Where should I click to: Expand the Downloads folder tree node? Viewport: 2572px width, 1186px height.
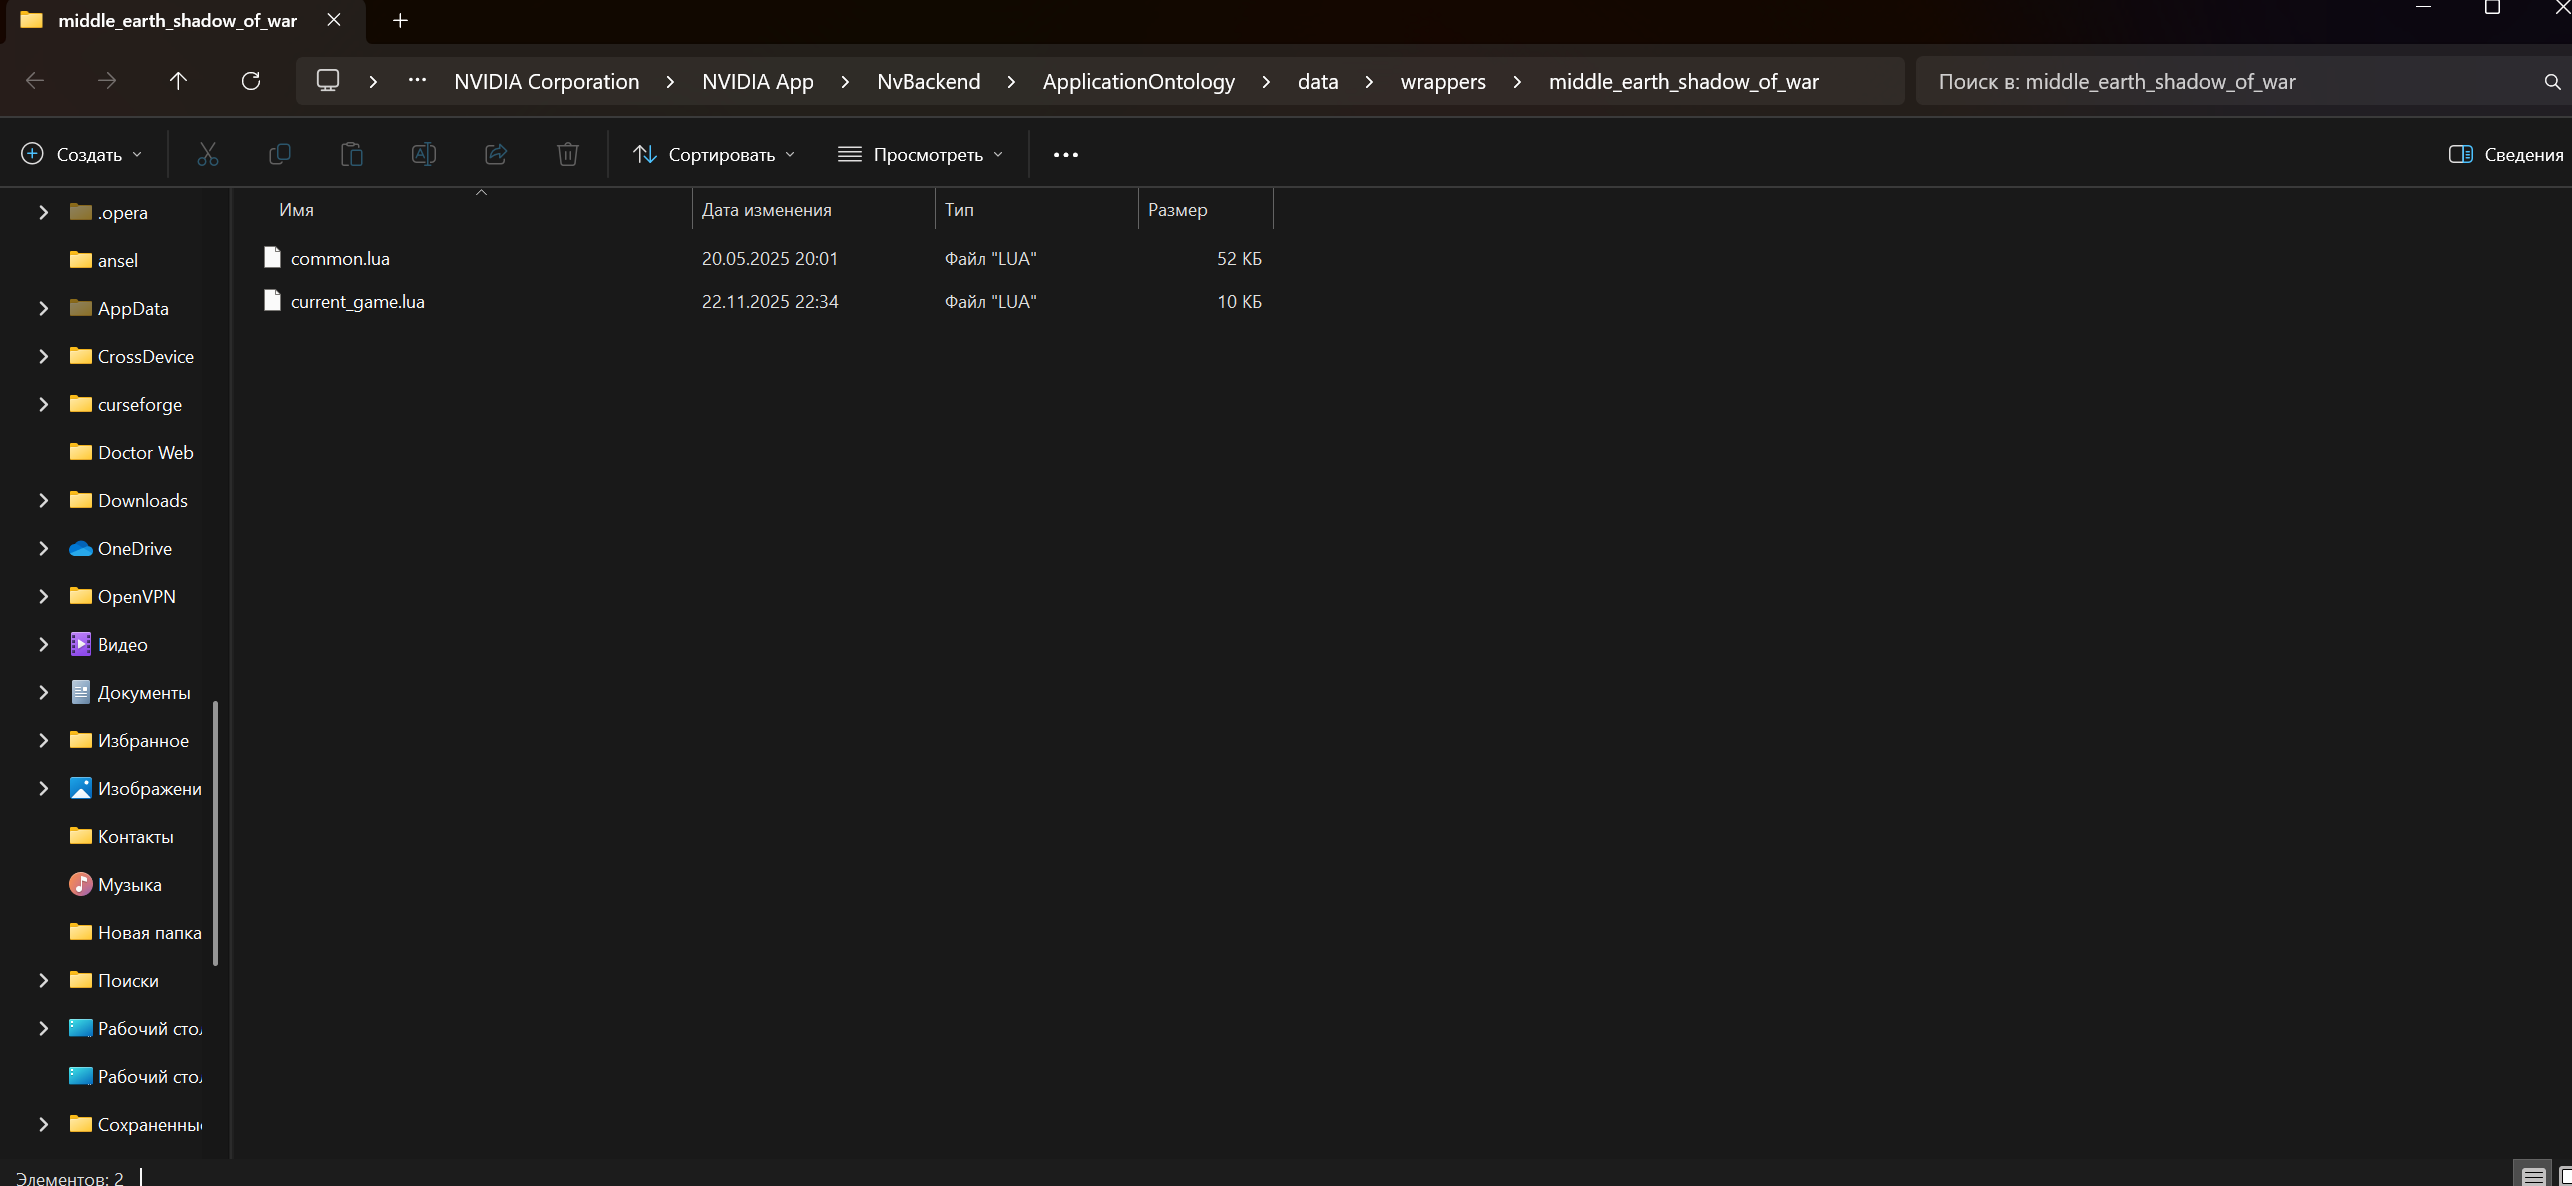pos(43,500)
